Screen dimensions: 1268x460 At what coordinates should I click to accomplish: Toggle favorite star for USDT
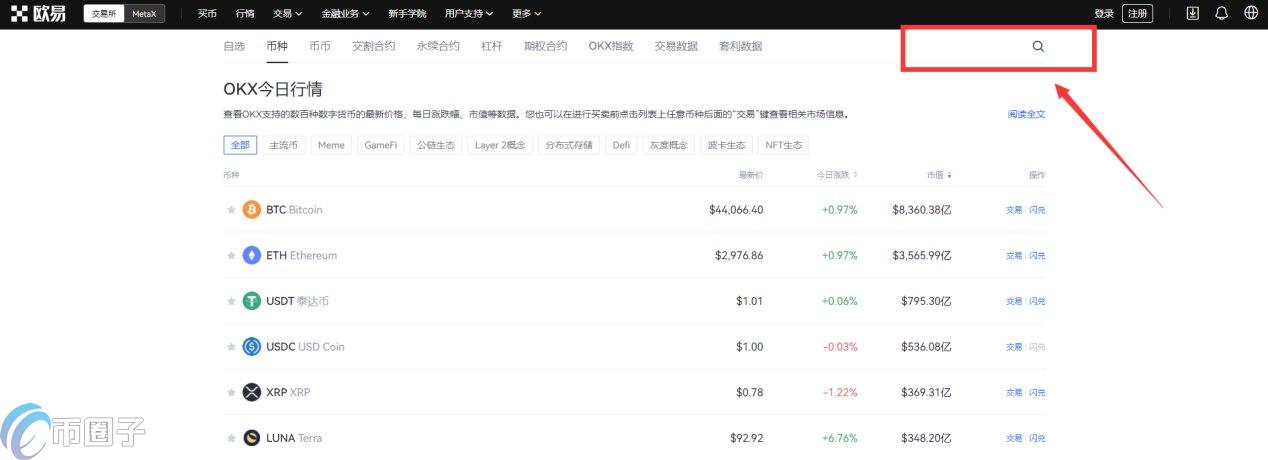click(x=231, y=301)
